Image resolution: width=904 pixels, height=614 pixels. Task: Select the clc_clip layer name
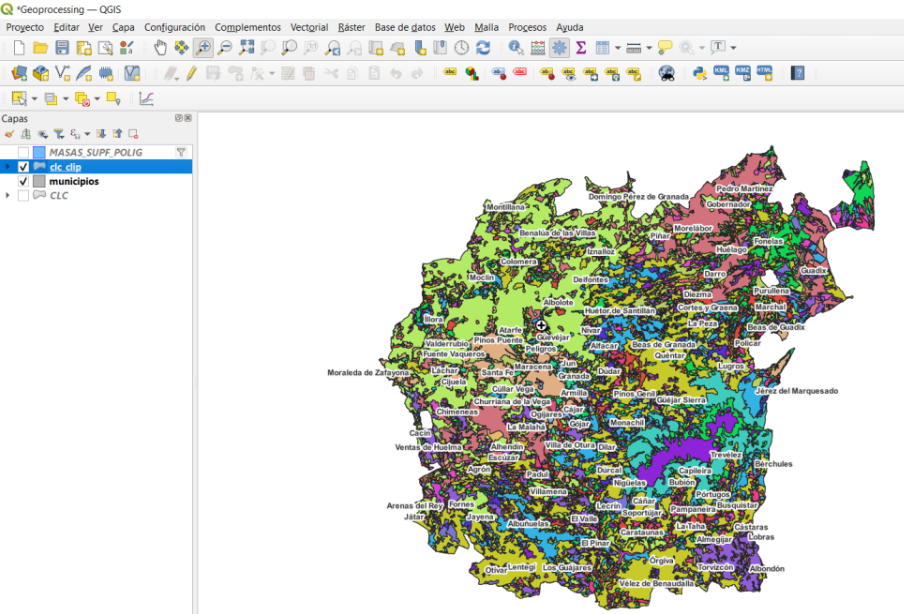(65, 167)
